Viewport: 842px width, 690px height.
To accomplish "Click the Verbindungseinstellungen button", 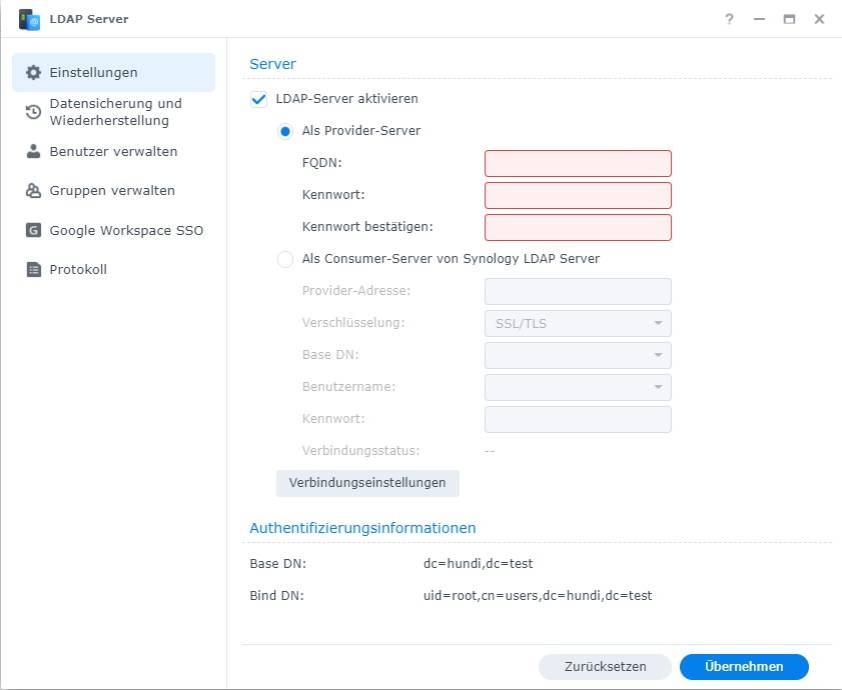I will 367,483.
